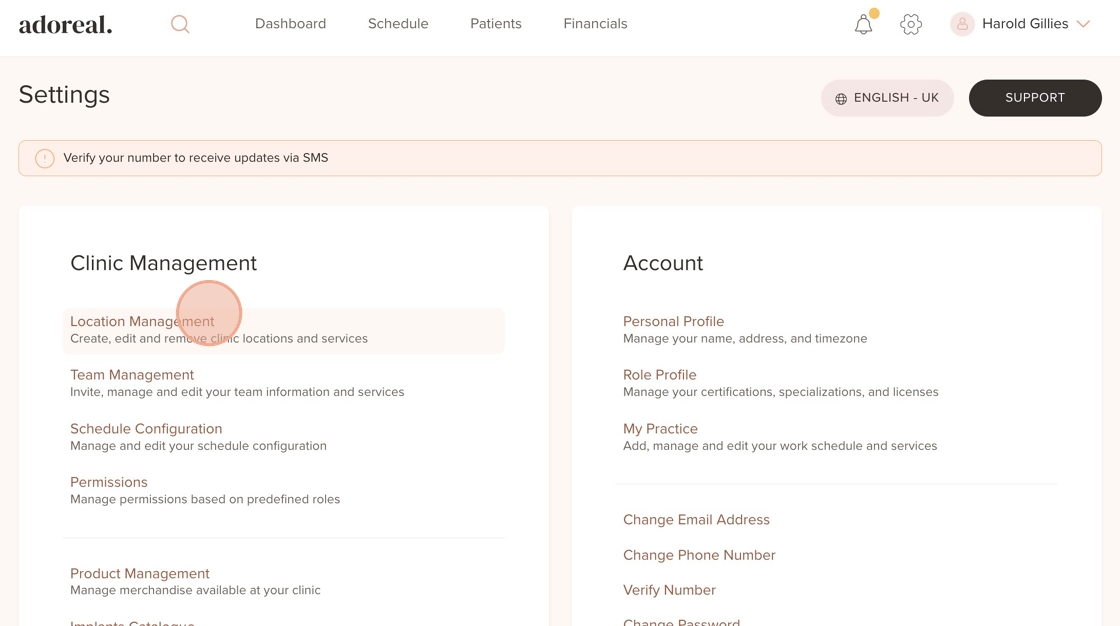
Task: Click the SMS verification warning icon
Action: click(45, 158)
